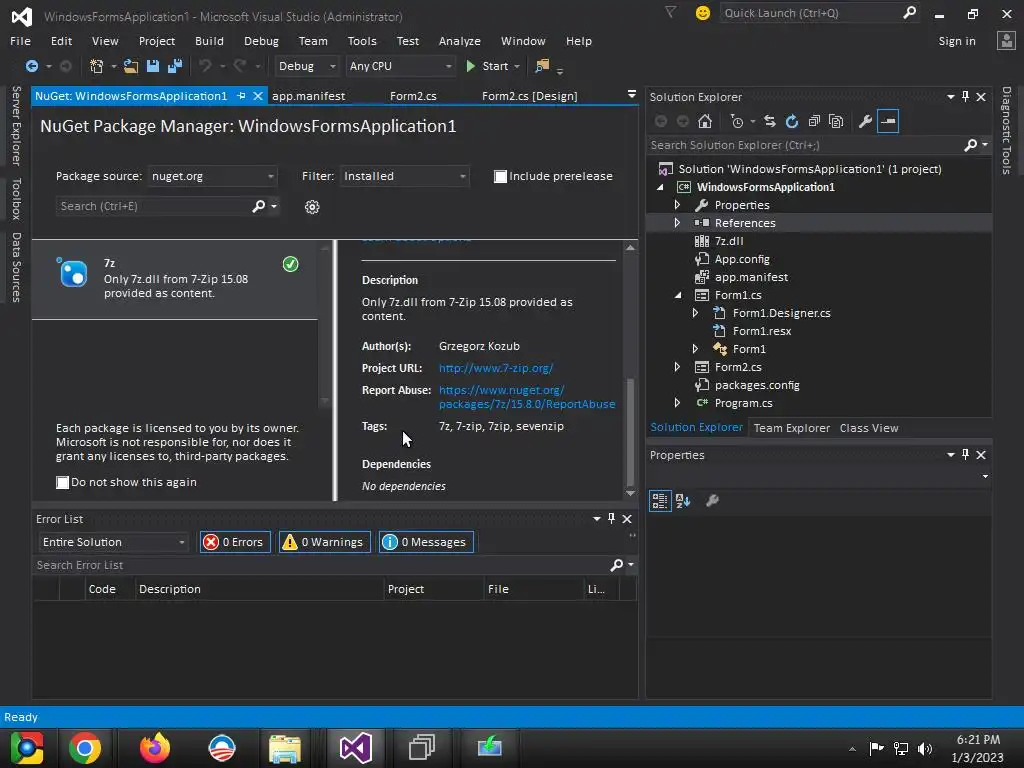Click Solution Explorer Properties wrench icon
This screenshot has height=768, width=1024.
coord(865,121)
